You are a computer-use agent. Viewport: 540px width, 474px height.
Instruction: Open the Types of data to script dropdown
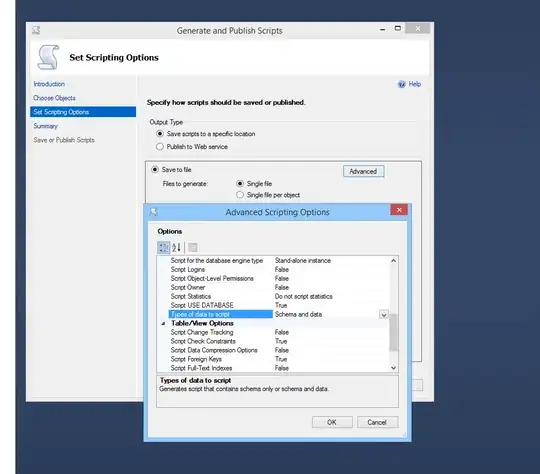pyautogui.click(x=384, y=315)
